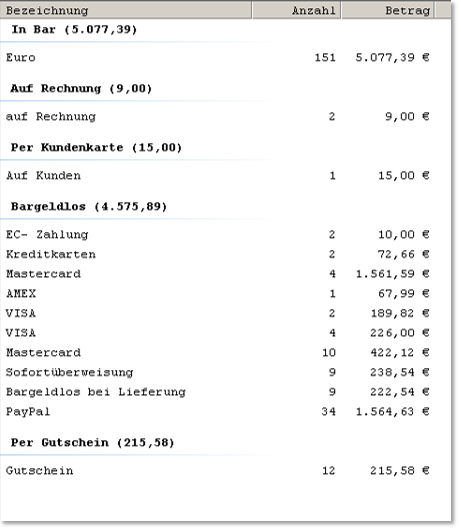Select the VISA row with 189,82 €
This screenshot has width=461, height=530.
(225, 313)
